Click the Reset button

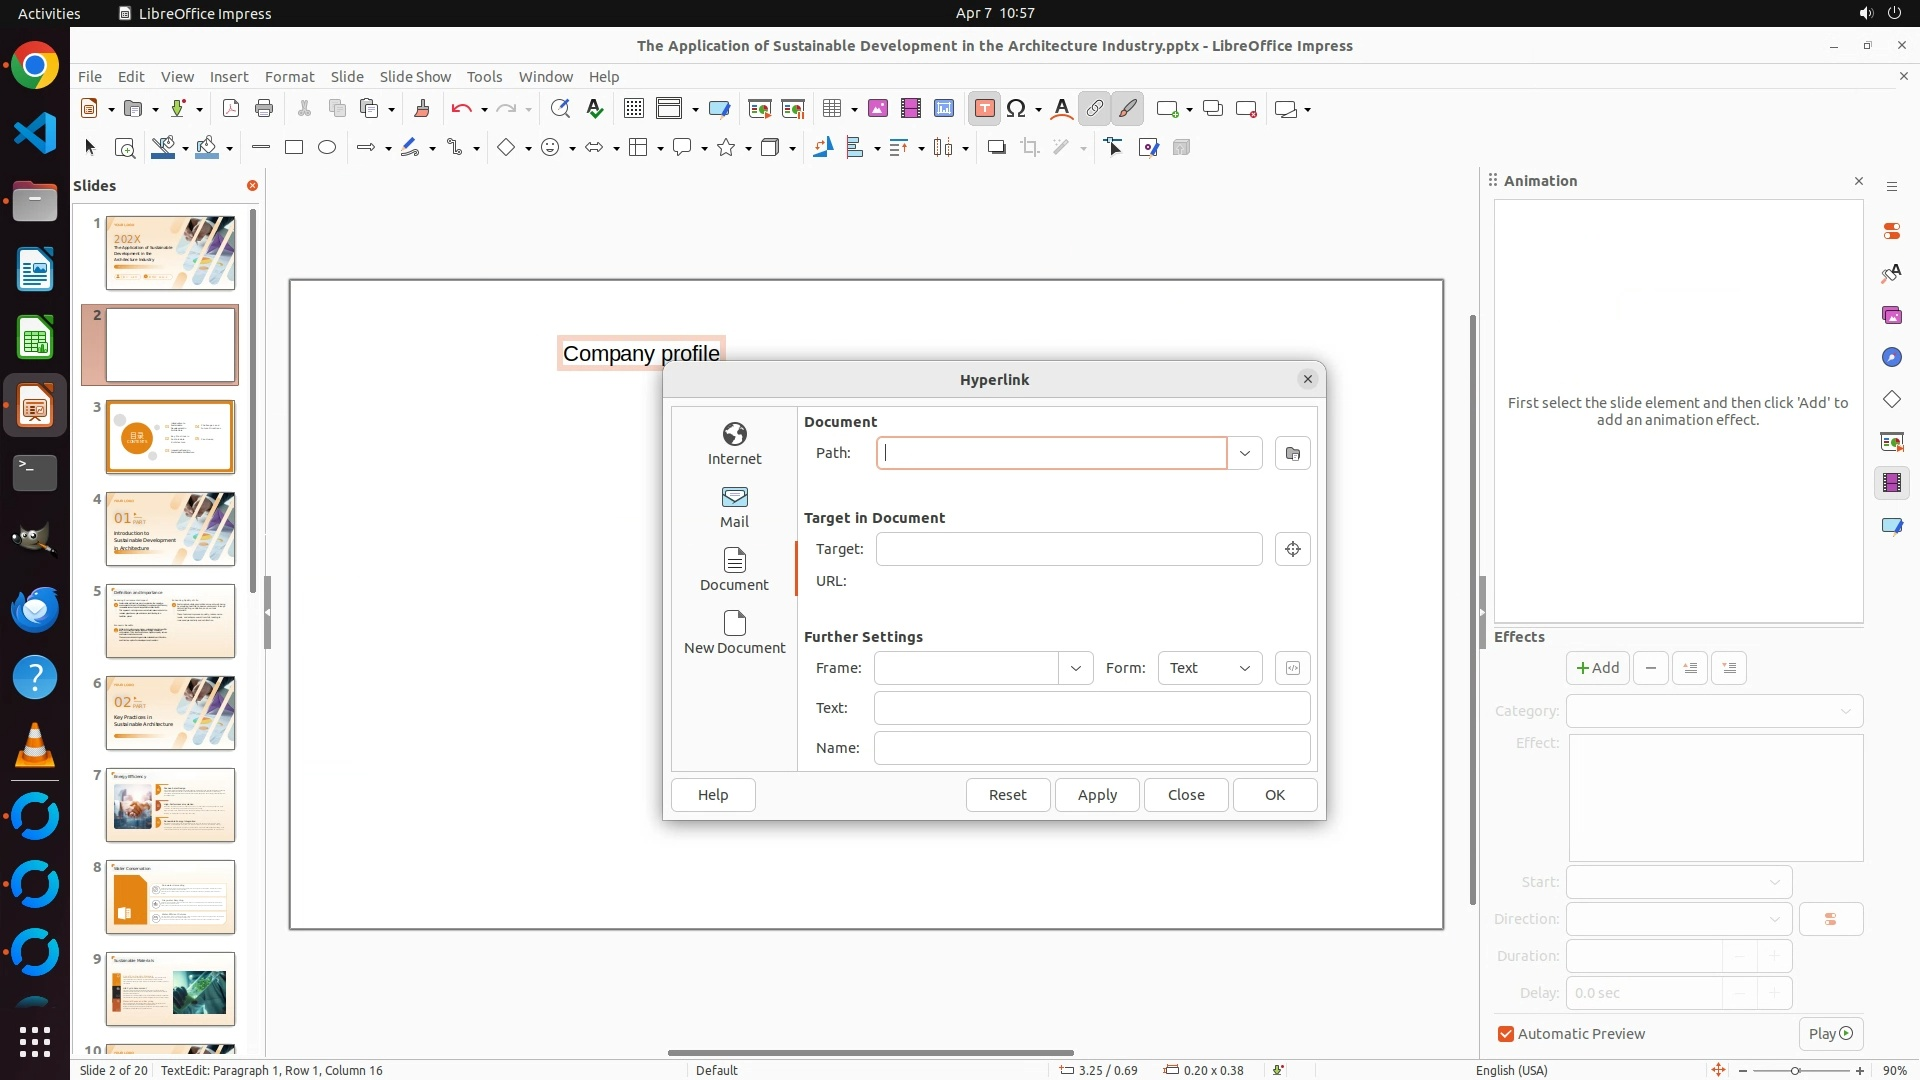[1007, 795]
